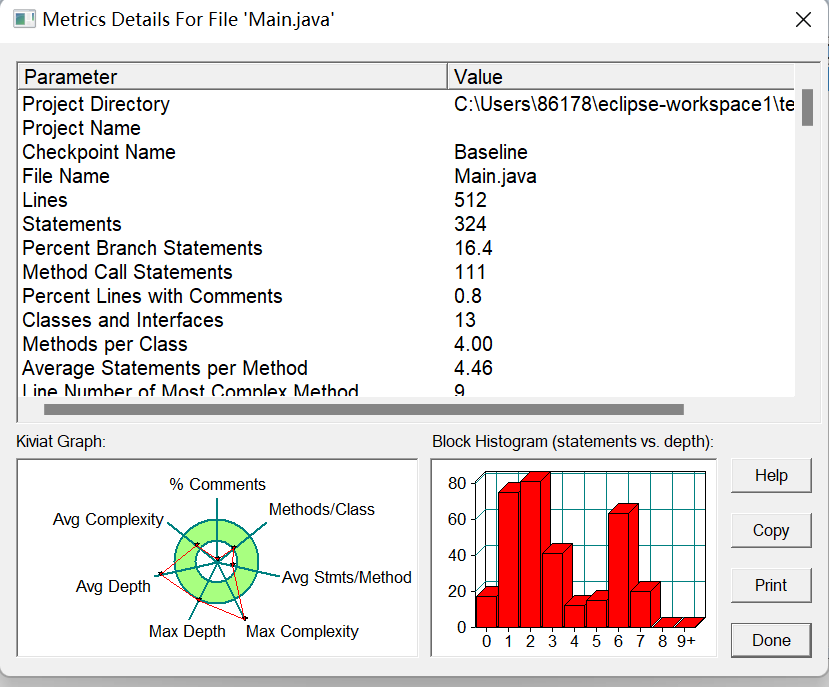829x687 pixels.
Task: Select the Statements parameter row
Action: click(x=407, y=224)
